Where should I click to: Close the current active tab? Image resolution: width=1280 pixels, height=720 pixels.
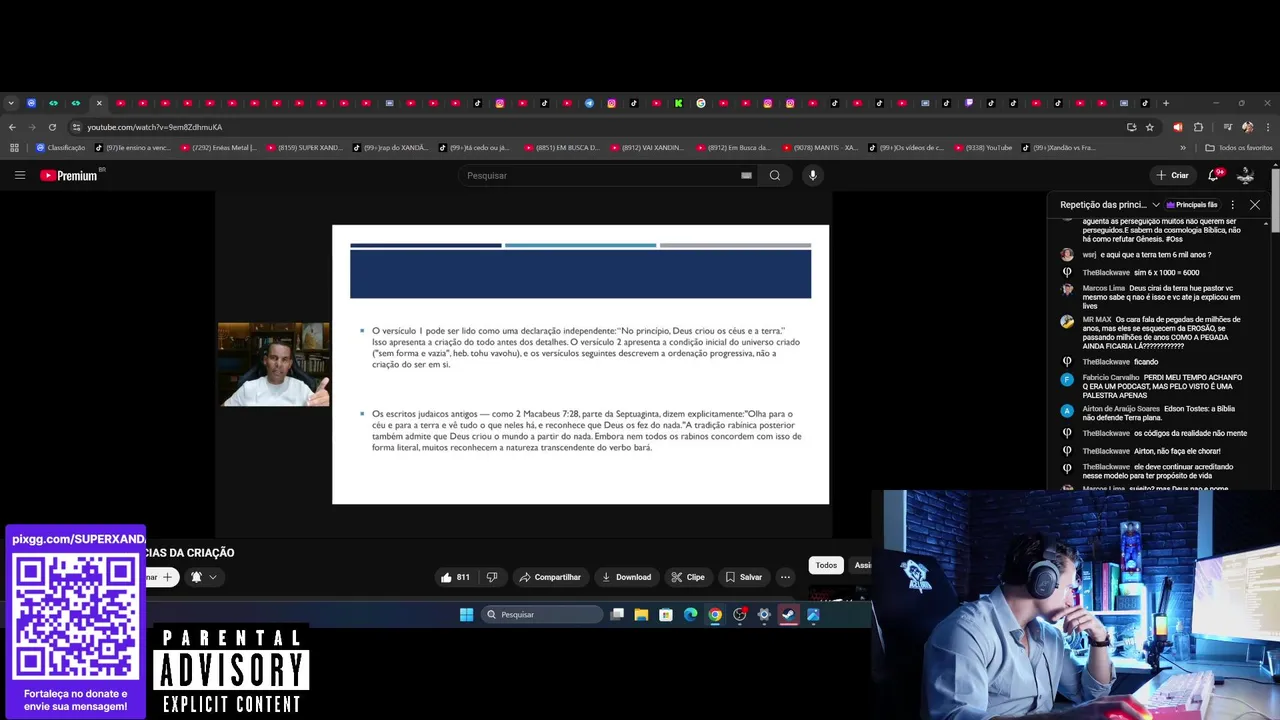coord(99,103)
